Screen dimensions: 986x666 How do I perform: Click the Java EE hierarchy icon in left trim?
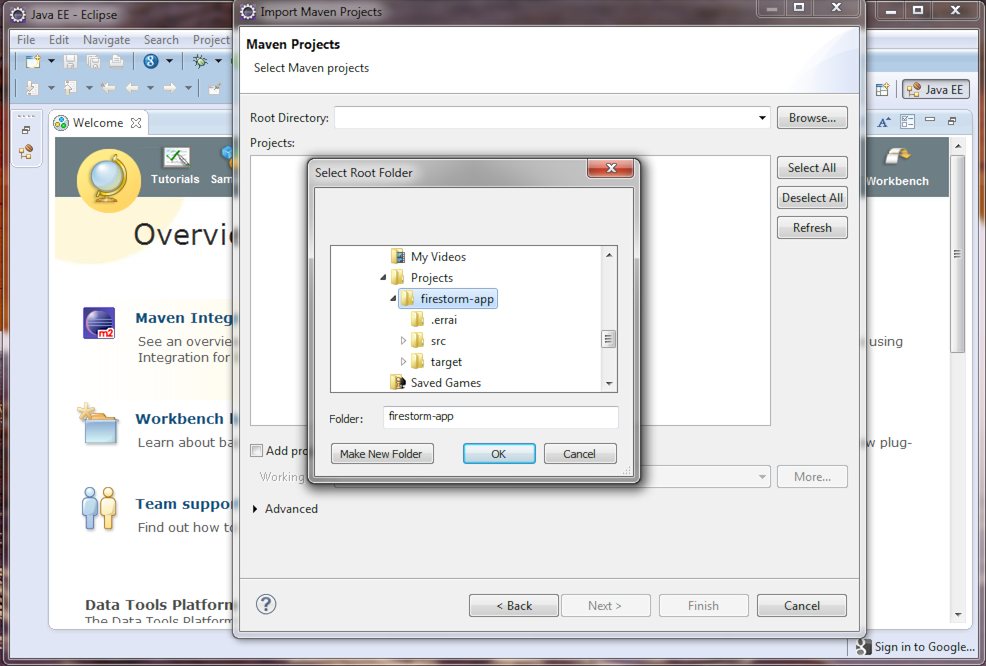point(26,152)
